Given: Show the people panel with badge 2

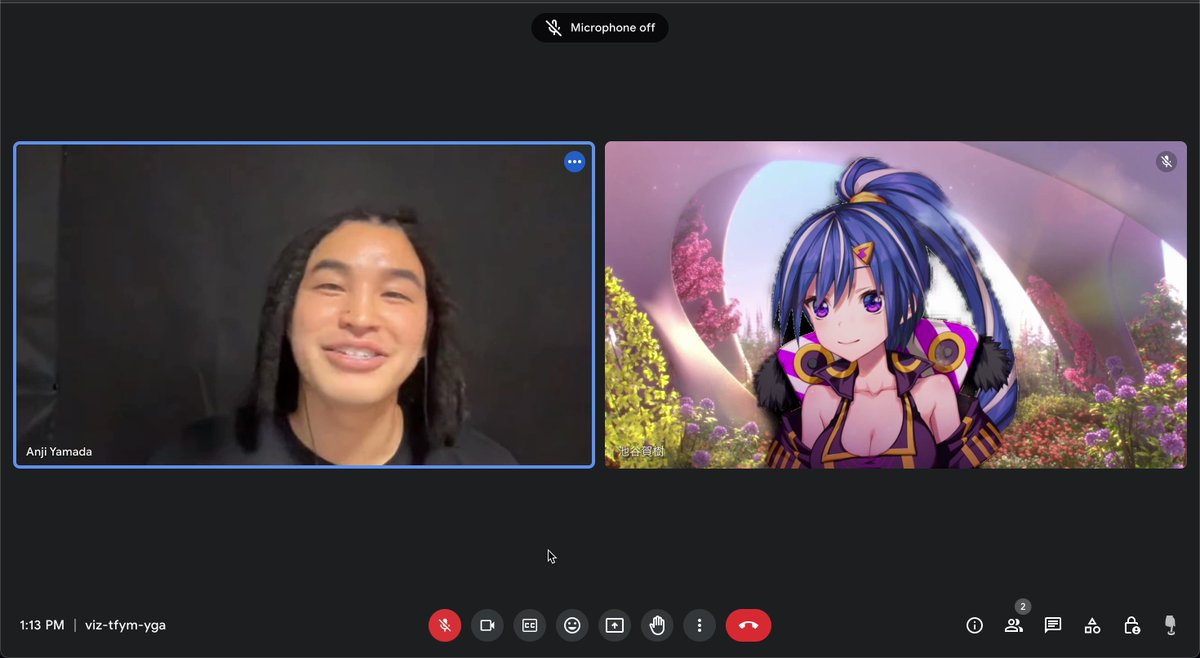Looking at the screenshot, I should 1014,625.
